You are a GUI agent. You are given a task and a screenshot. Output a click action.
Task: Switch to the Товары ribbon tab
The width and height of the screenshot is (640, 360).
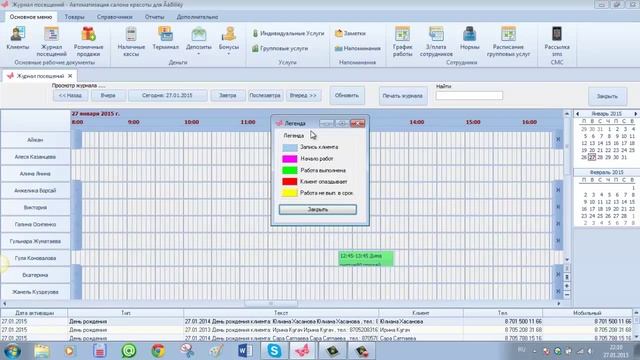[x=74, y=17]
